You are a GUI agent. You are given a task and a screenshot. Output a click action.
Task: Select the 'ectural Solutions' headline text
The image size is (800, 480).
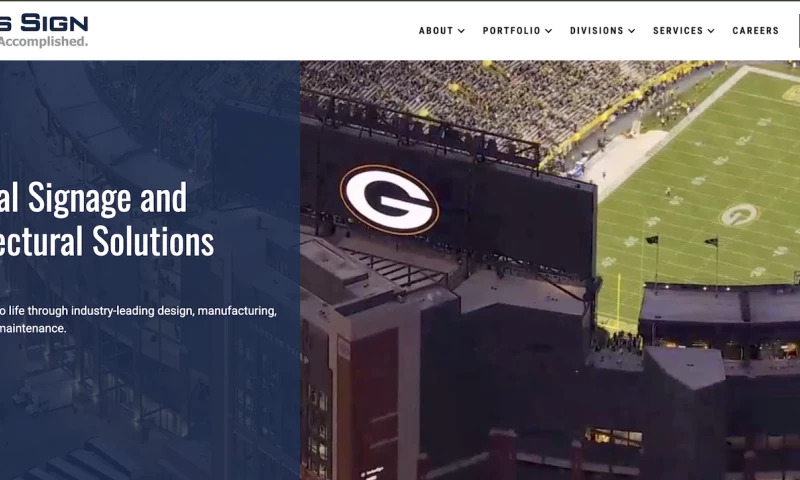point(107,241)
